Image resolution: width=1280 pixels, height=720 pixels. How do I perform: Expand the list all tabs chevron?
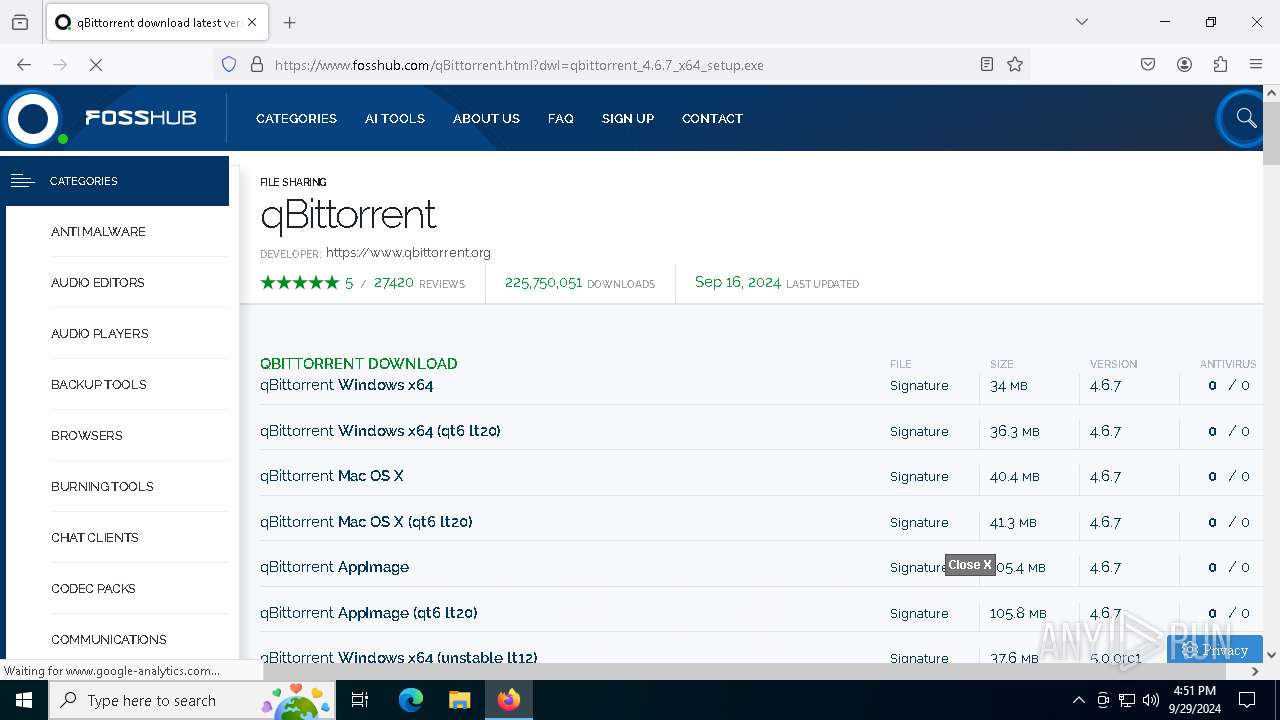pyautogui.click(x=1081, y=22)
